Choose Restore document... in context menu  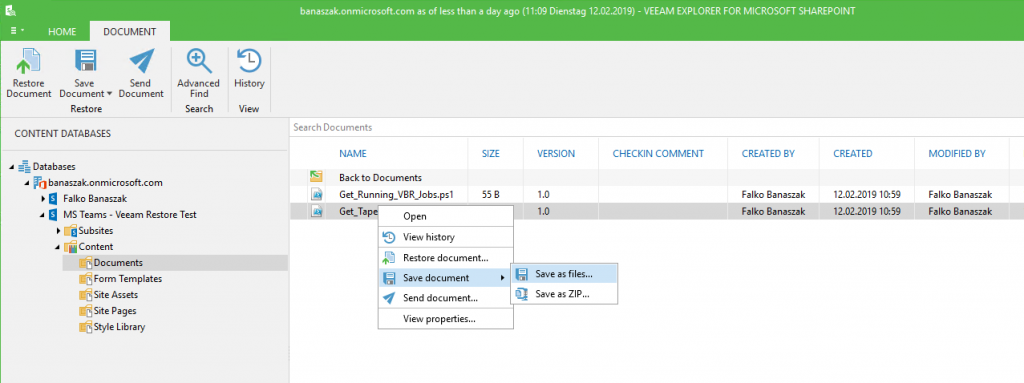[x=445, y=258]
